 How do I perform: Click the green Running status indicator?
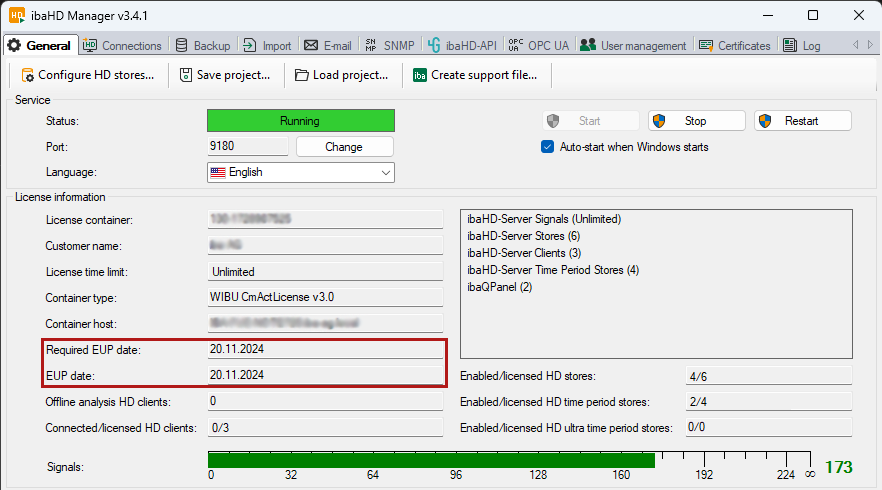(x=301, y=121)
